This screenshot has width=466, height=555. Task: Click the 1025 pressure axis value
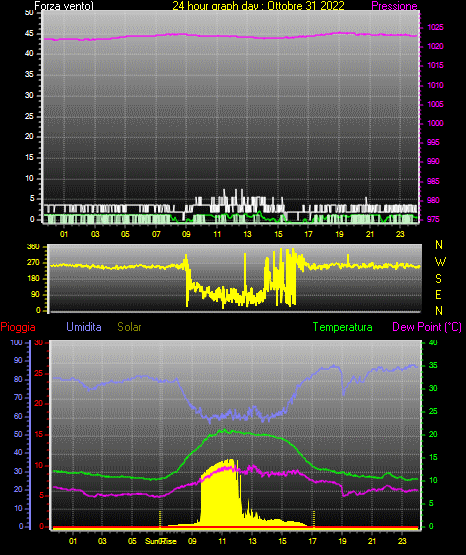[x=435, y=27]
